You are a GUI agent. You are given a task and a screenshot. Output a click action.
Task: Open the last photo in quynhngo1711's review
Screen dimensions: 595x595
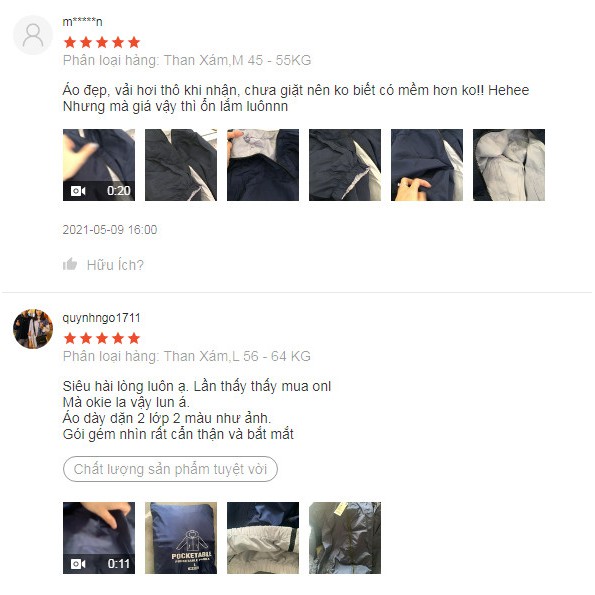click(x=345, y=538)
